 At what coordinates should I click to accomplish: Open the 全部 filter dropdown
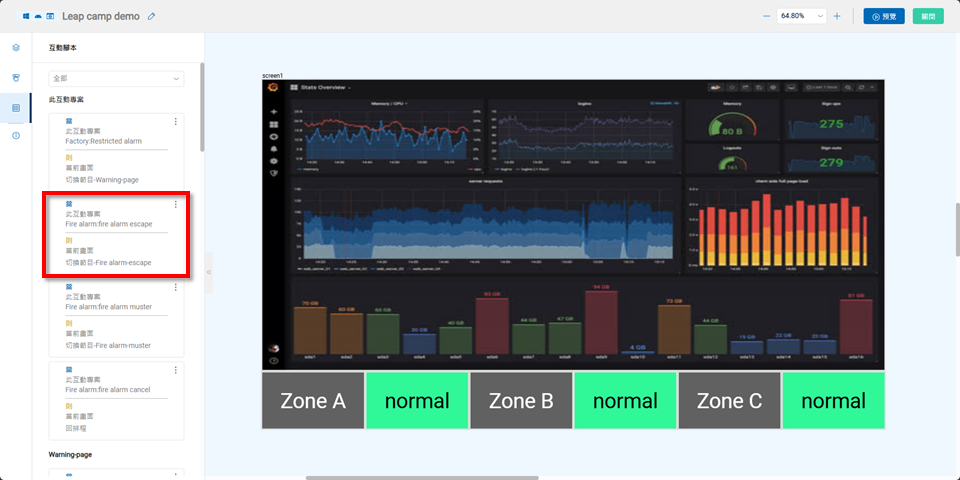pyautogui.click(x=116, y=78)
